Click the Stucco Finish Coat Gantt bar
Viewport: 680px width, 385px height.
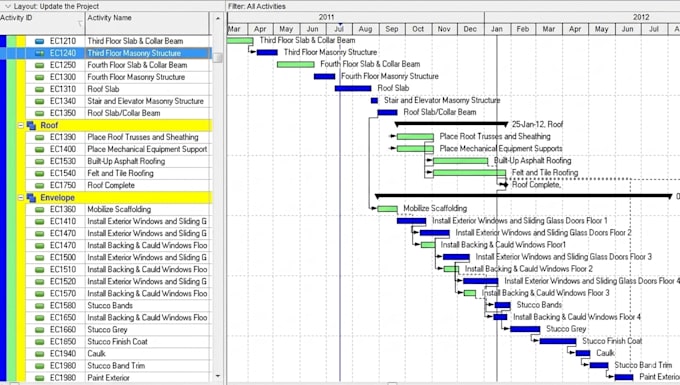(558, 342)
